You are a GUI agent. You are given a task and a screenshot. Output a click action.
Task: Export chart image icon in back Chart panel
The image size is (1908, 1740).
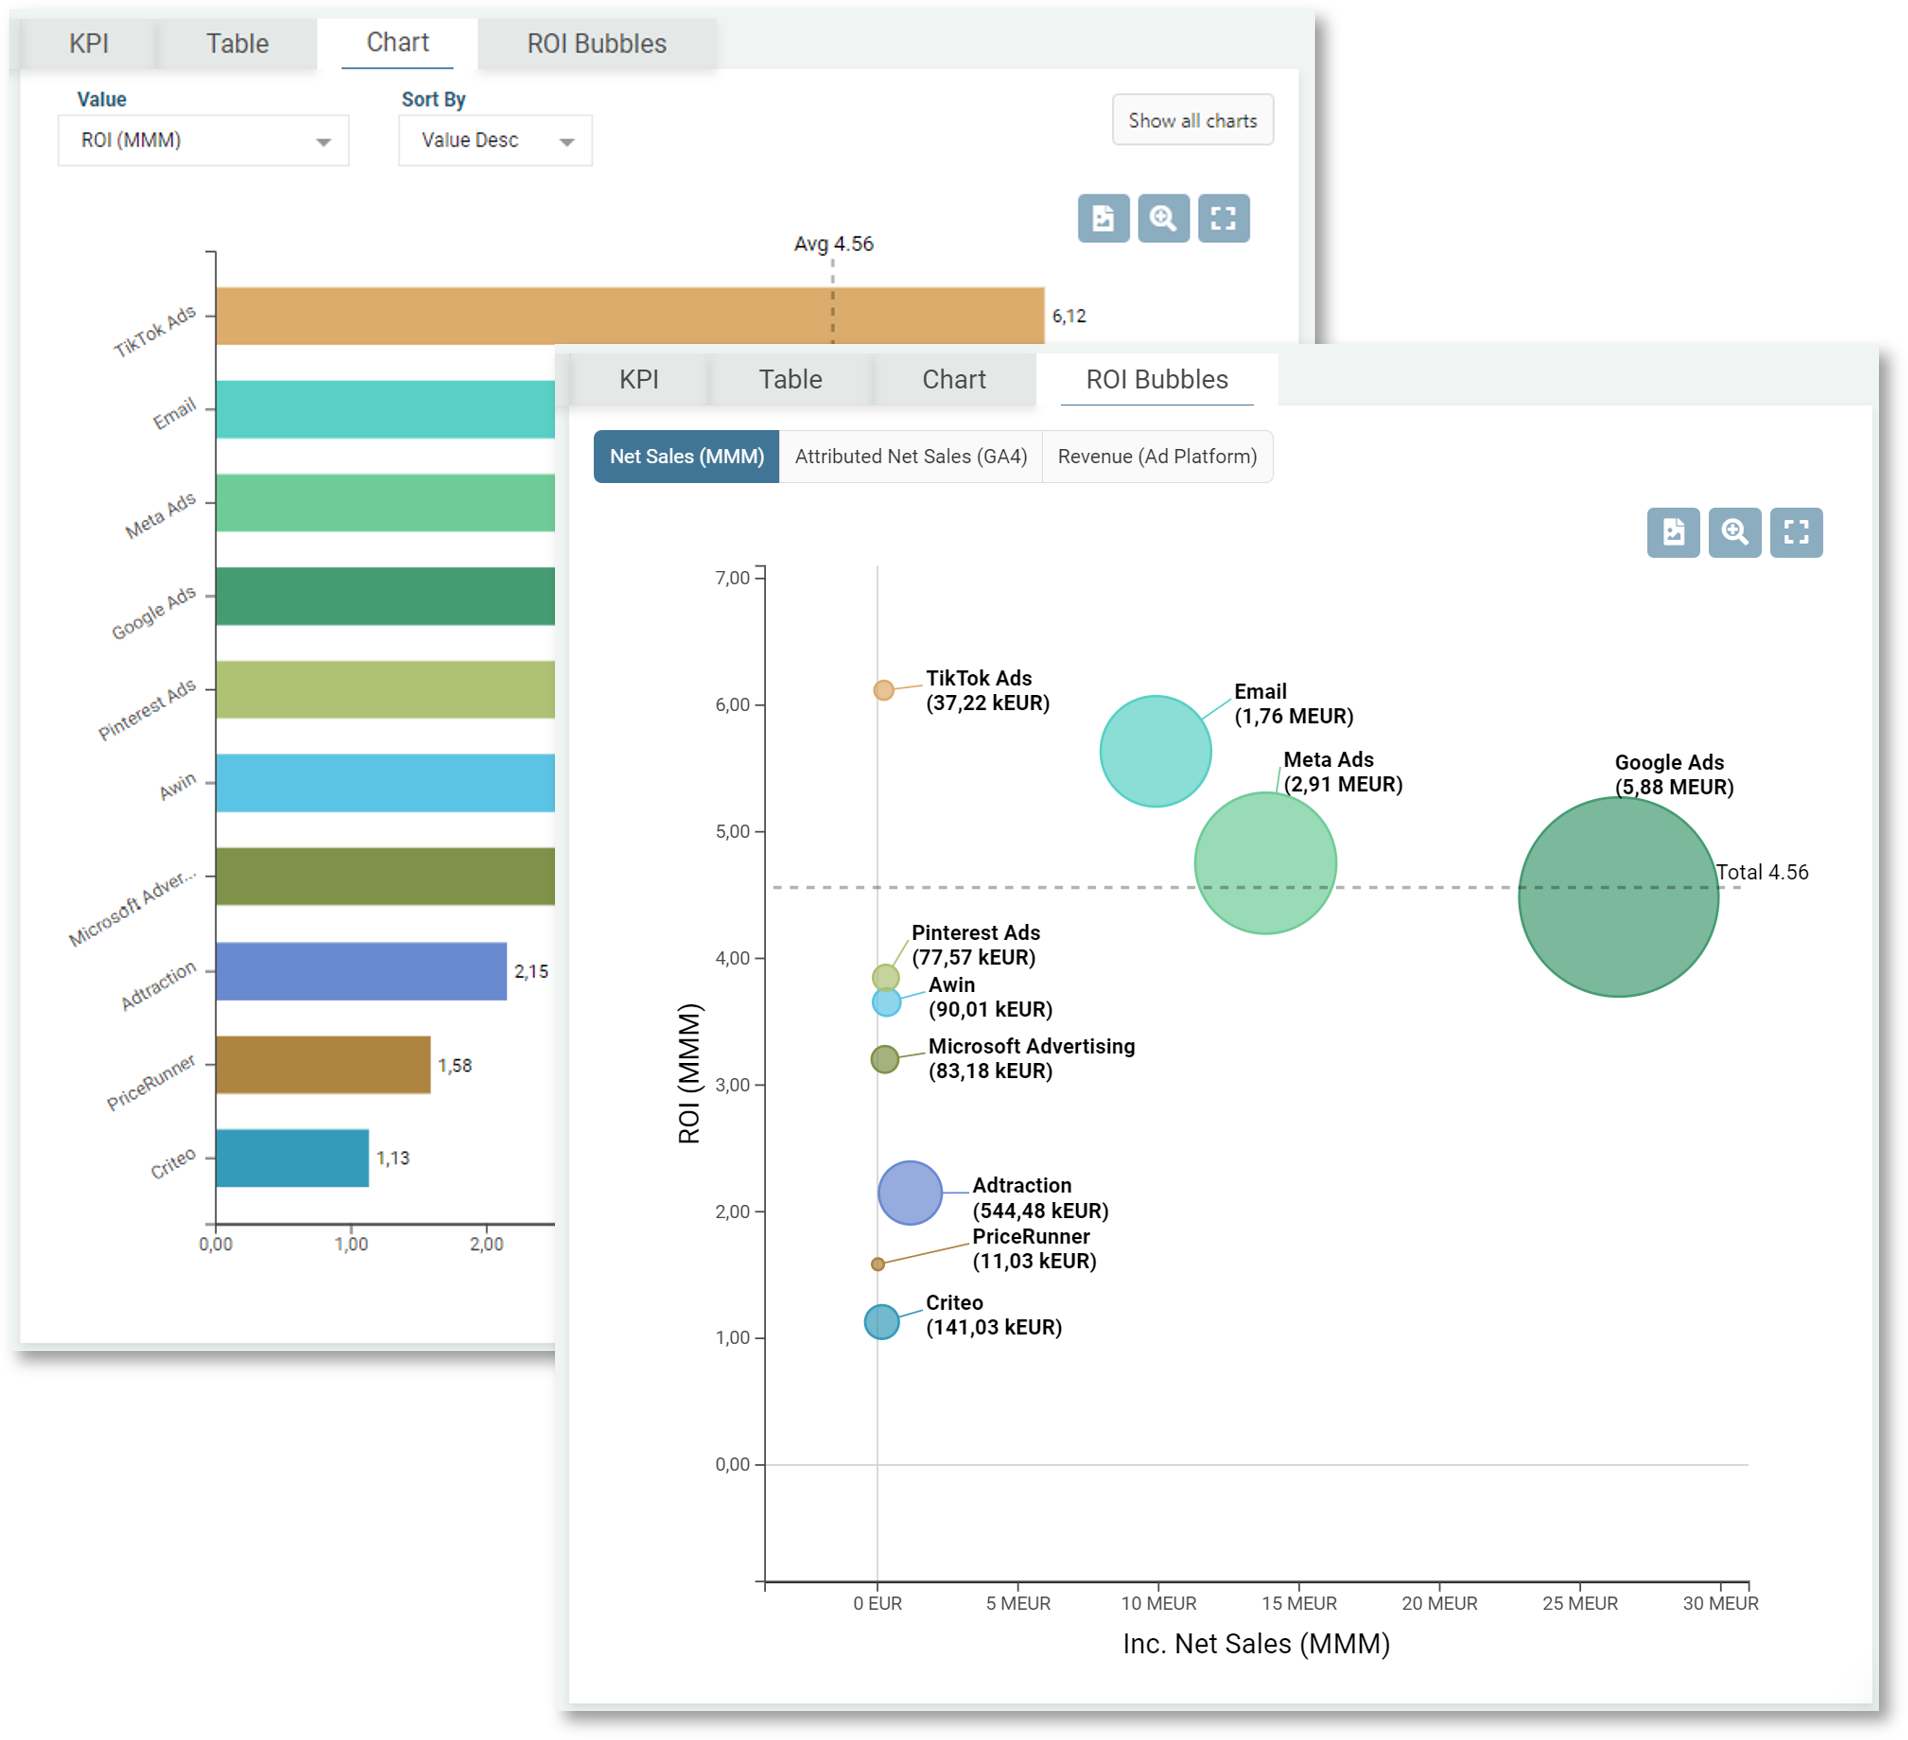(1103, 218)
